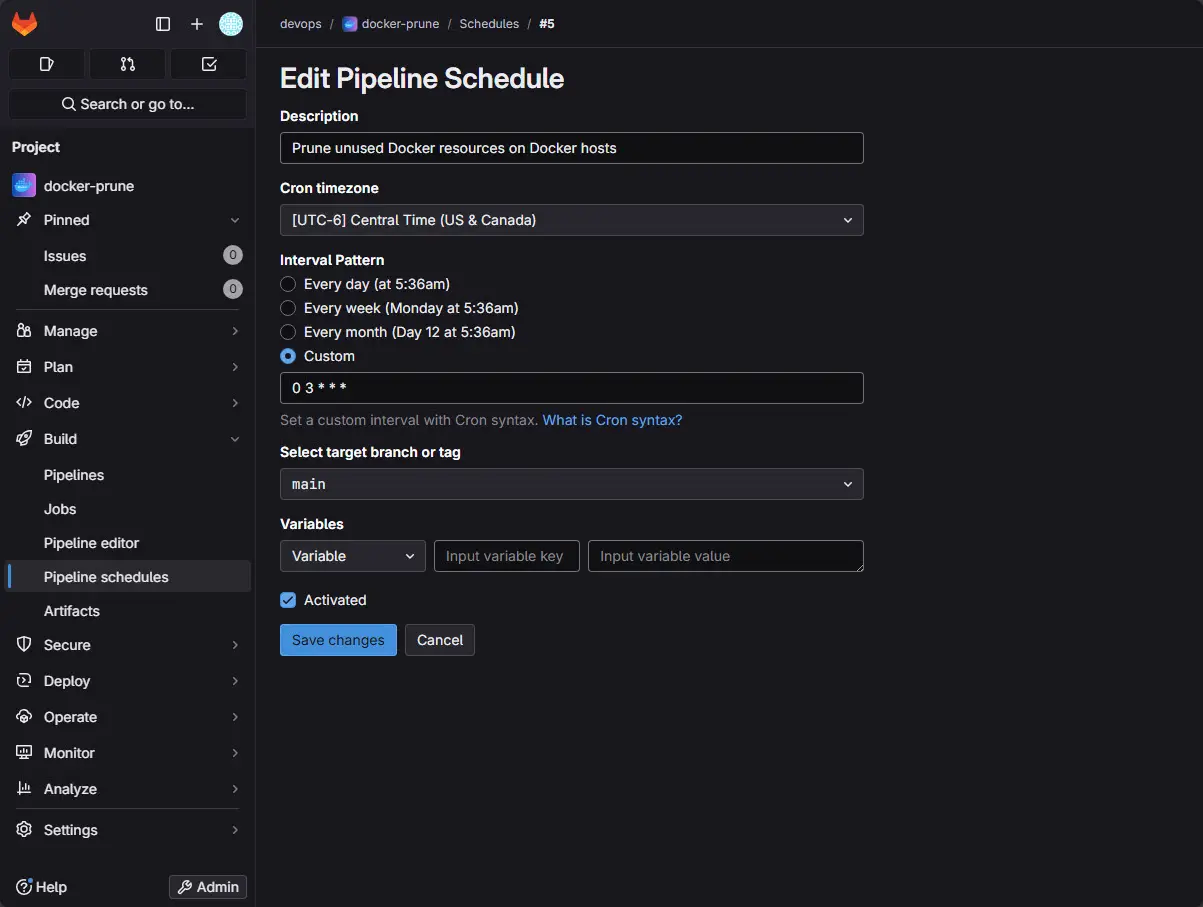Click the custom cron interval input field
This screenshot has height=907, width=1203.
571,388
